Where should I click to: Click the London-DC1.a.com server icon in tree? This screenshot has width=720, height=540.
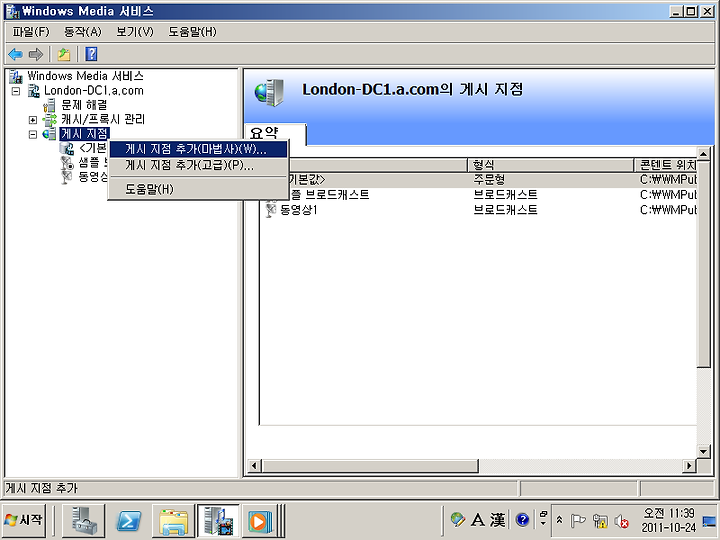[34, 91]
